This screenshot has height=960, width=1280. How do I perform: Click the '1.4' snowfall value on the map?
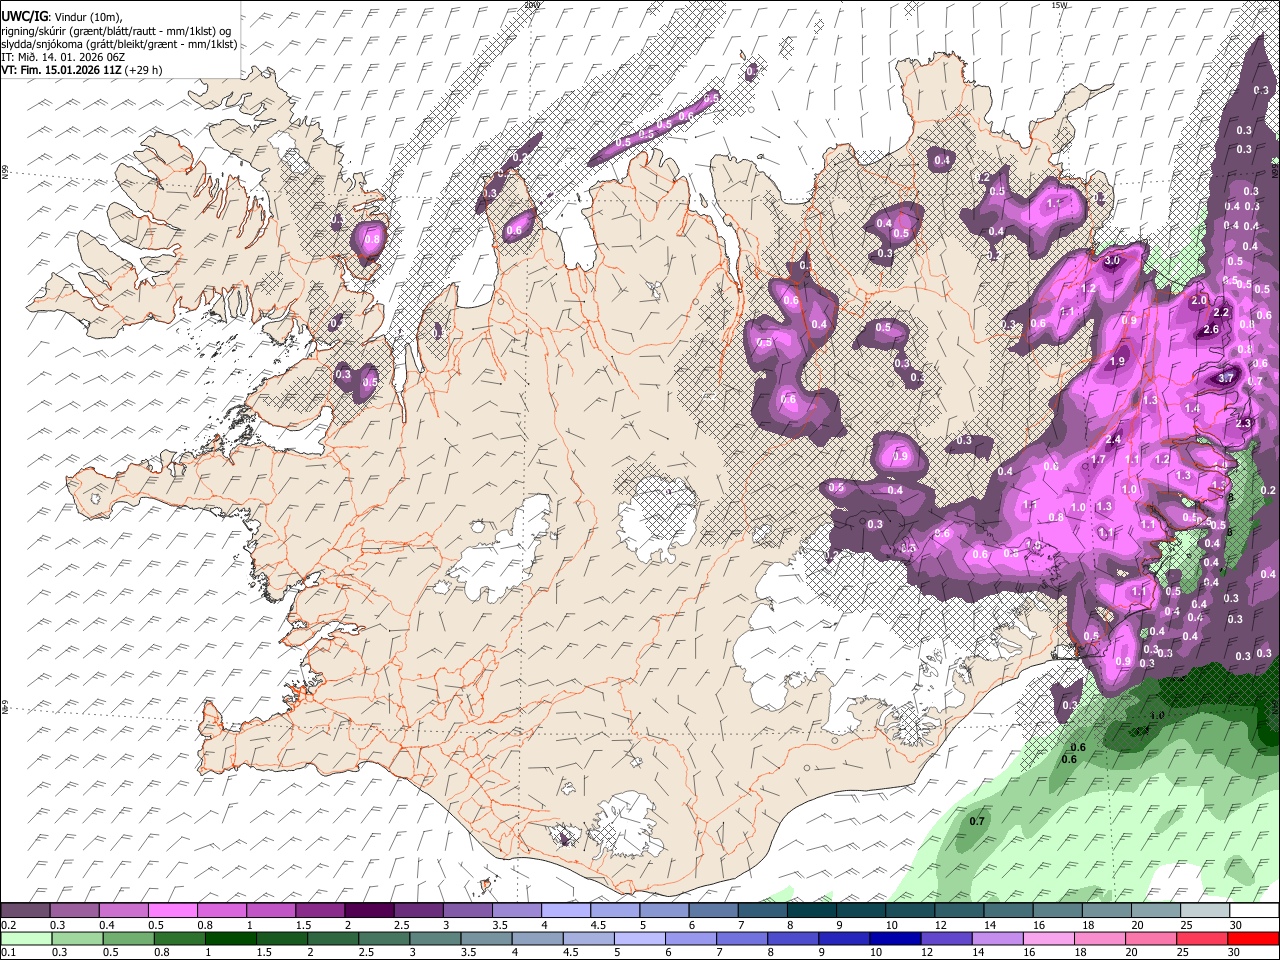click(x=1192, y=408)
